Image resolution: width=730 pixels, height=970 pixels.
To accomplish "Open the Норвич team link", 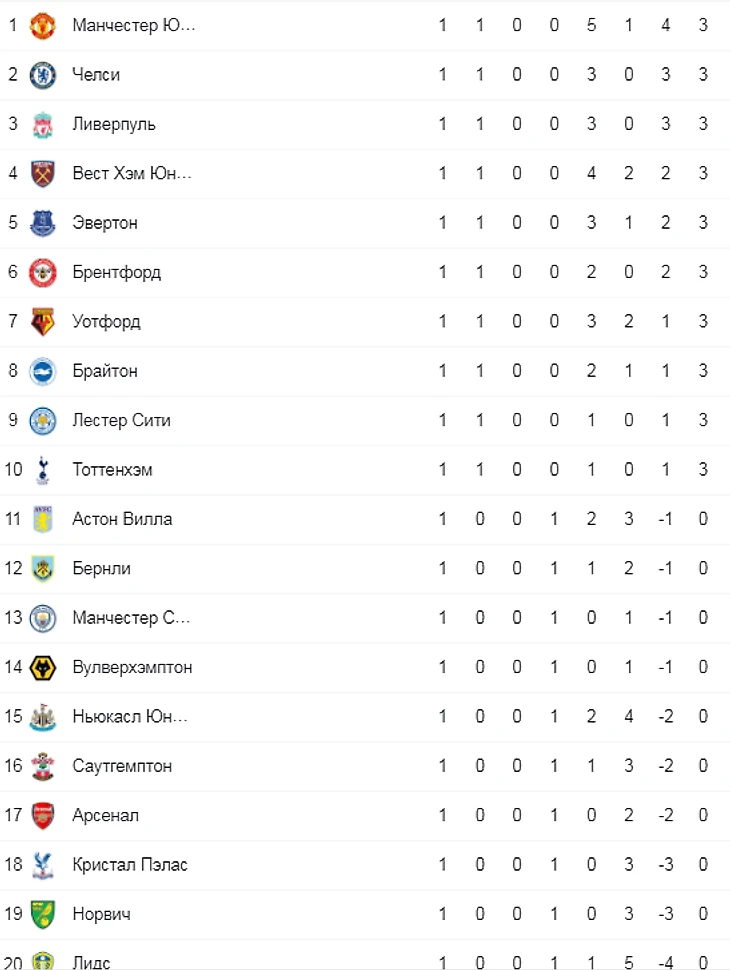I will pyautogui.click(x=101, y=914).
